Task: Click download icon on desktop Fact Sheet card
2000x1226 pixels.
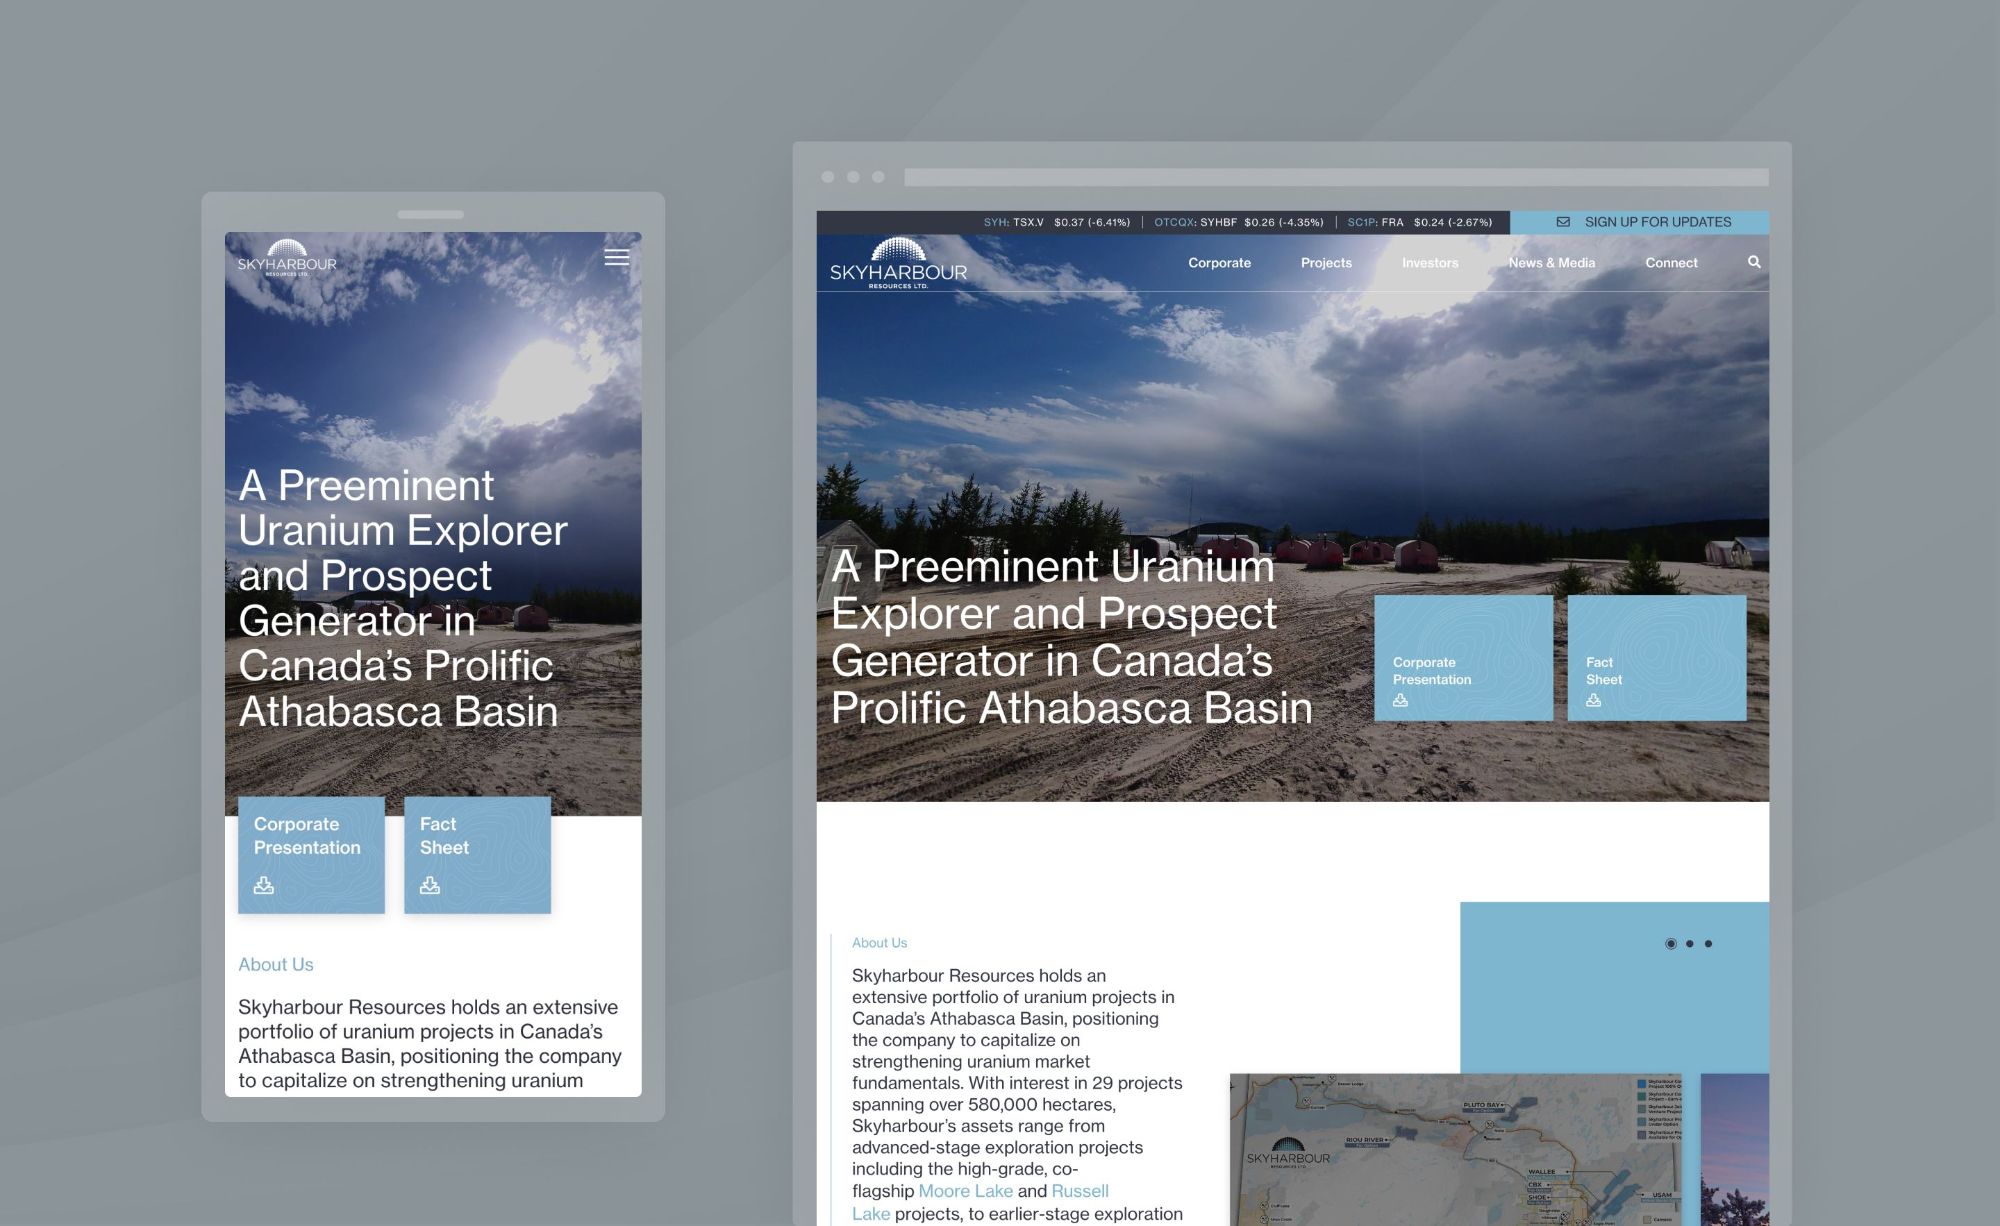Action: coord(1593,700)
